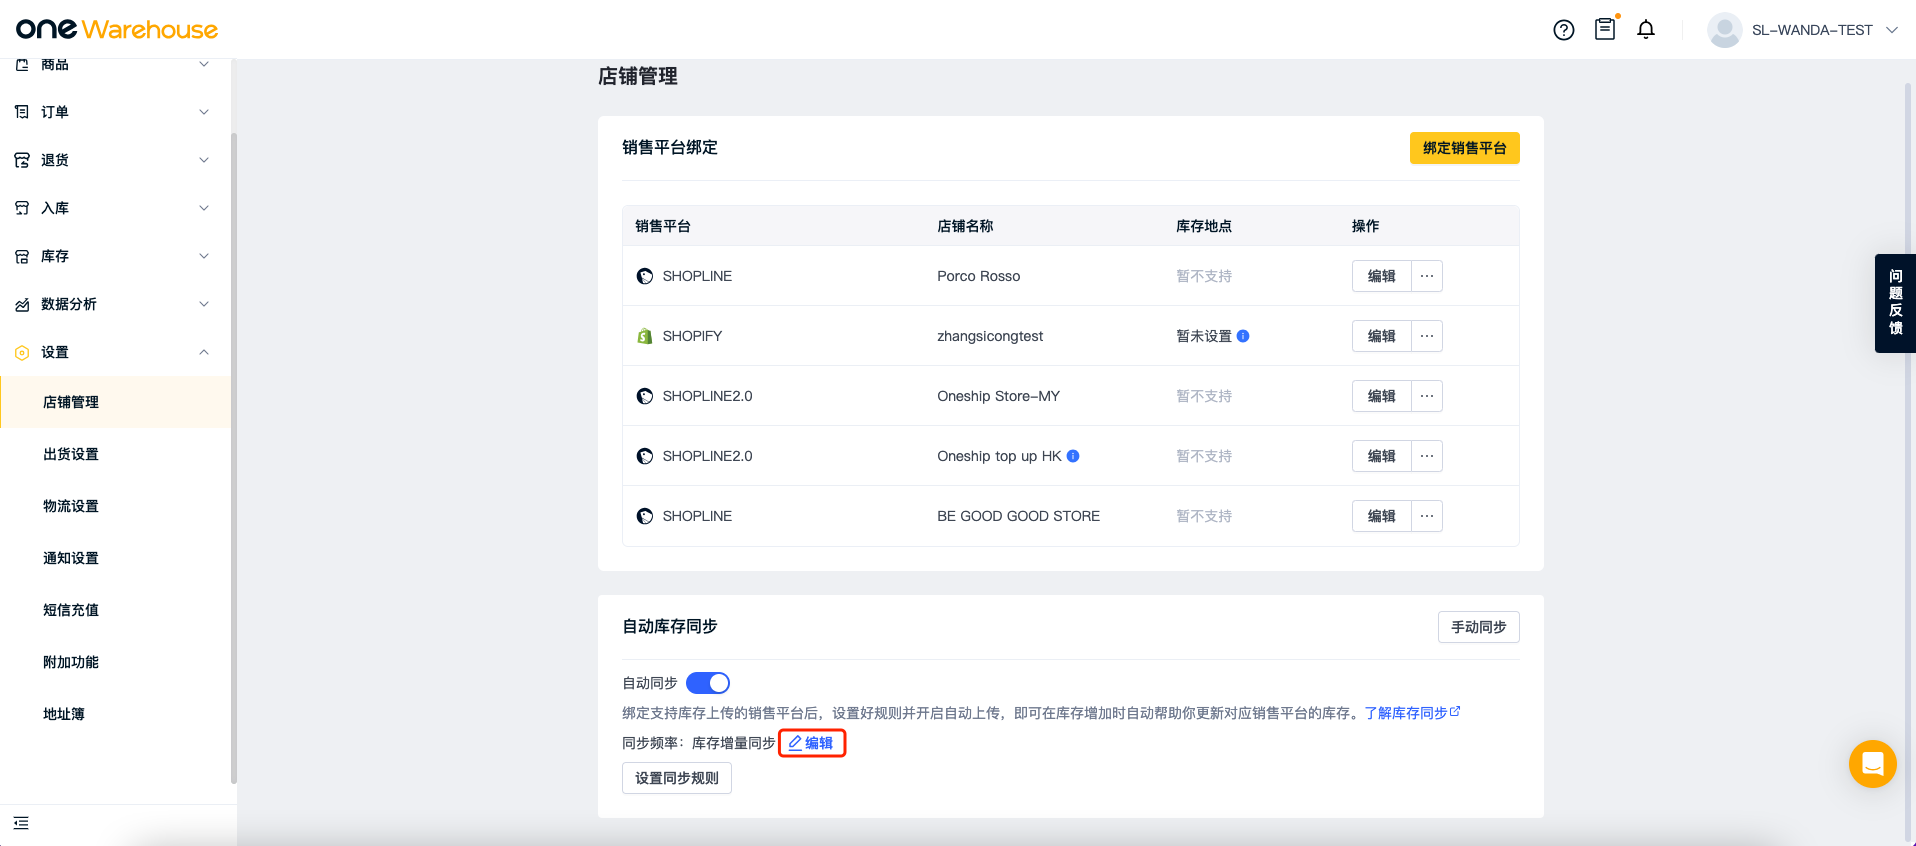Screen dimensions: 1916x846
Task: Open more options for Oneship Store-MY
Action: click(1427, 396)
